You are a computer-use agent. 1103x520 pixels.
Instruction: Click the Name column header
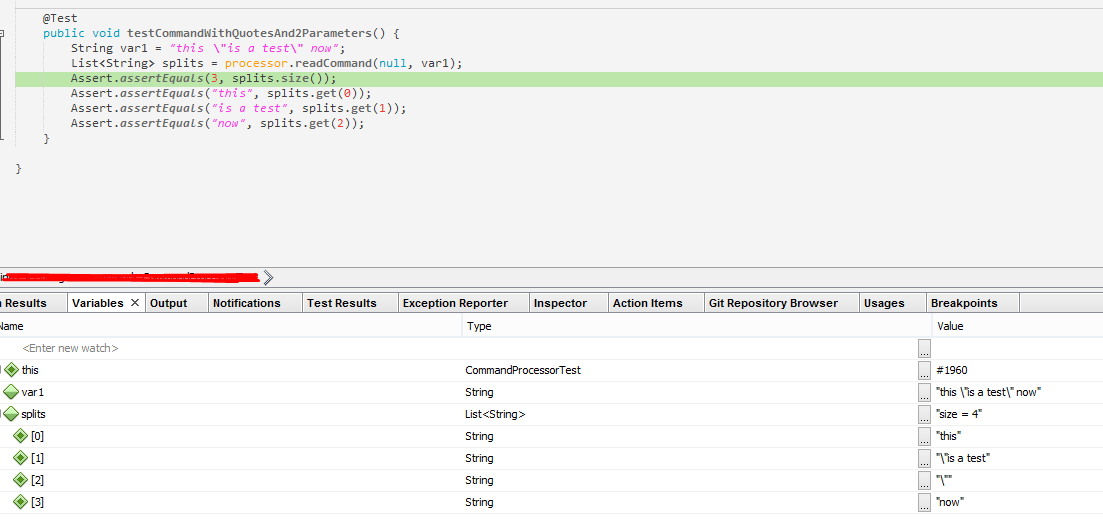pyautogui.click(x=231, y=326)
